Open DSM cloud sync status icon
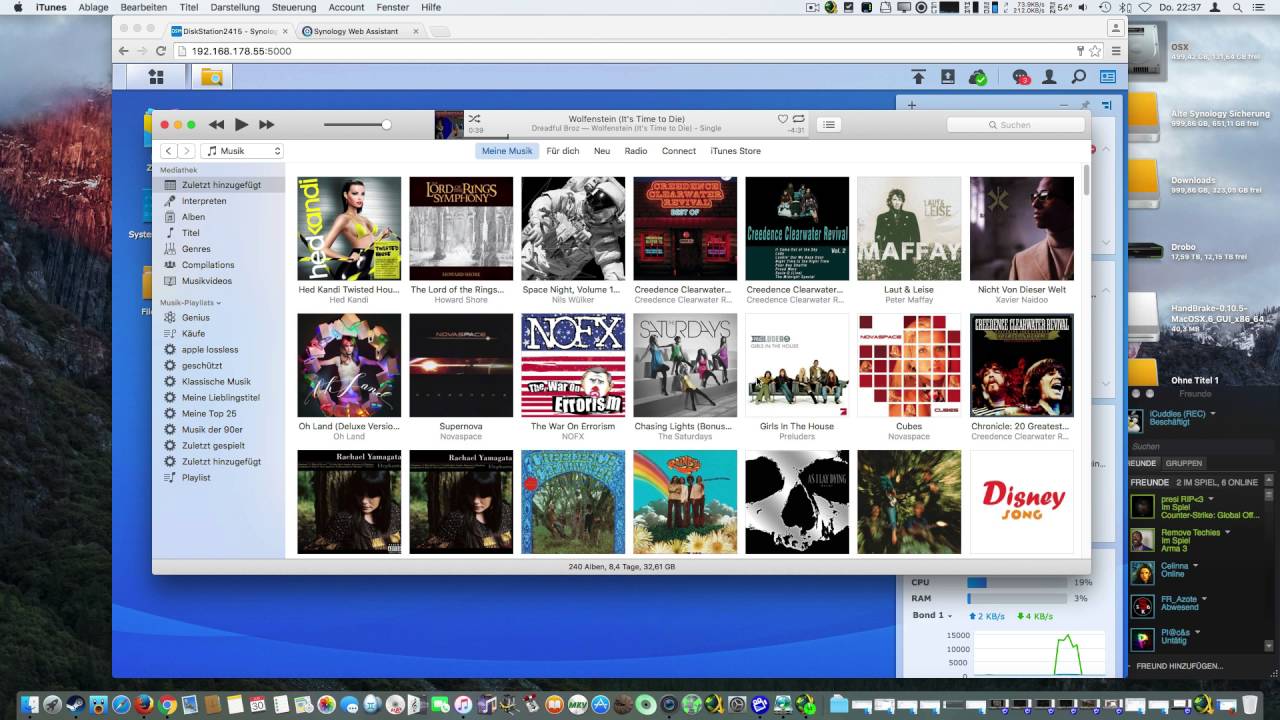 pos(979,77)
